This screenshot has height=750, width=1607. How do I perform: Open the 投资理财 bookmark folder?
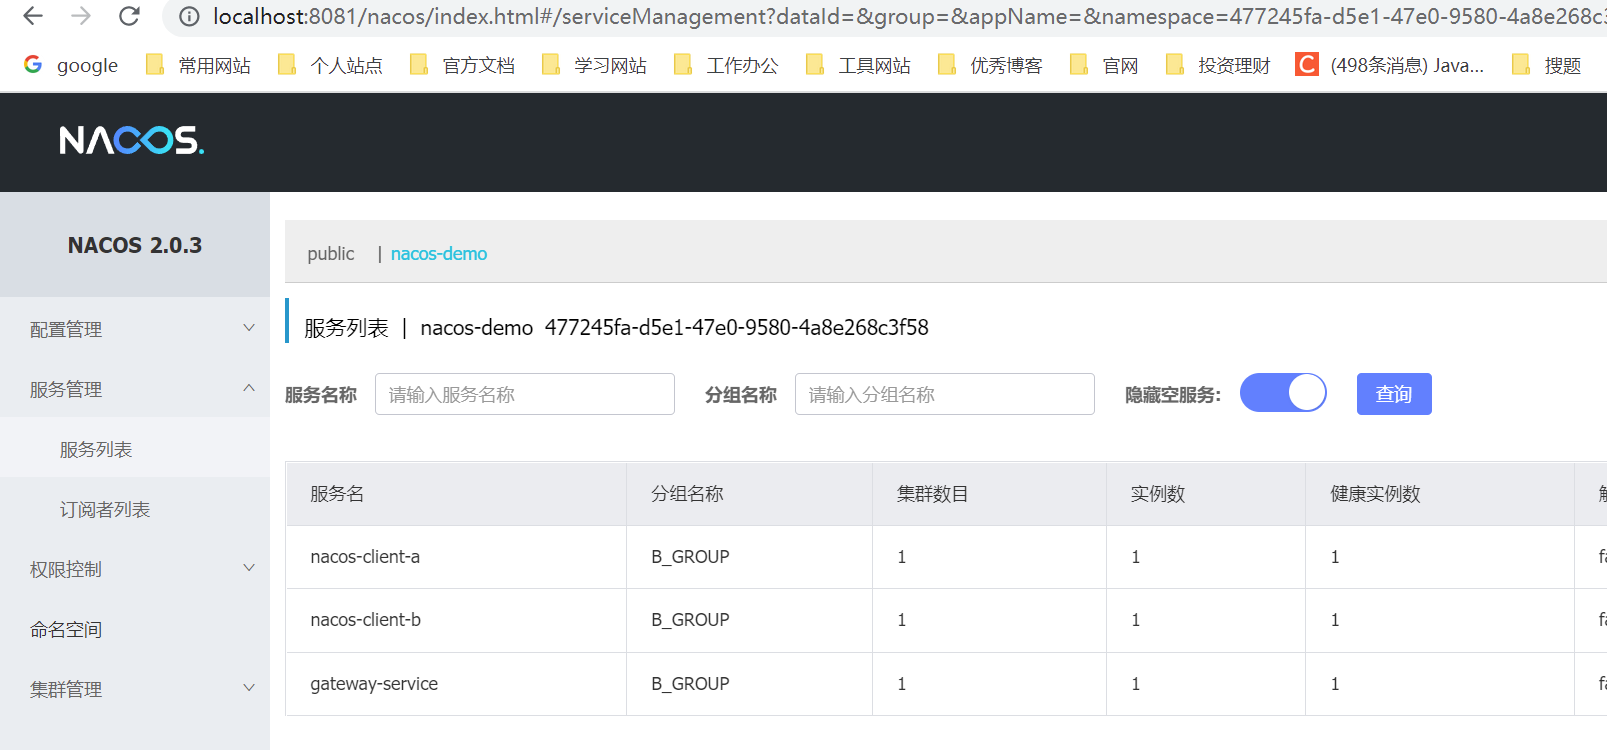pos(1218,65)
